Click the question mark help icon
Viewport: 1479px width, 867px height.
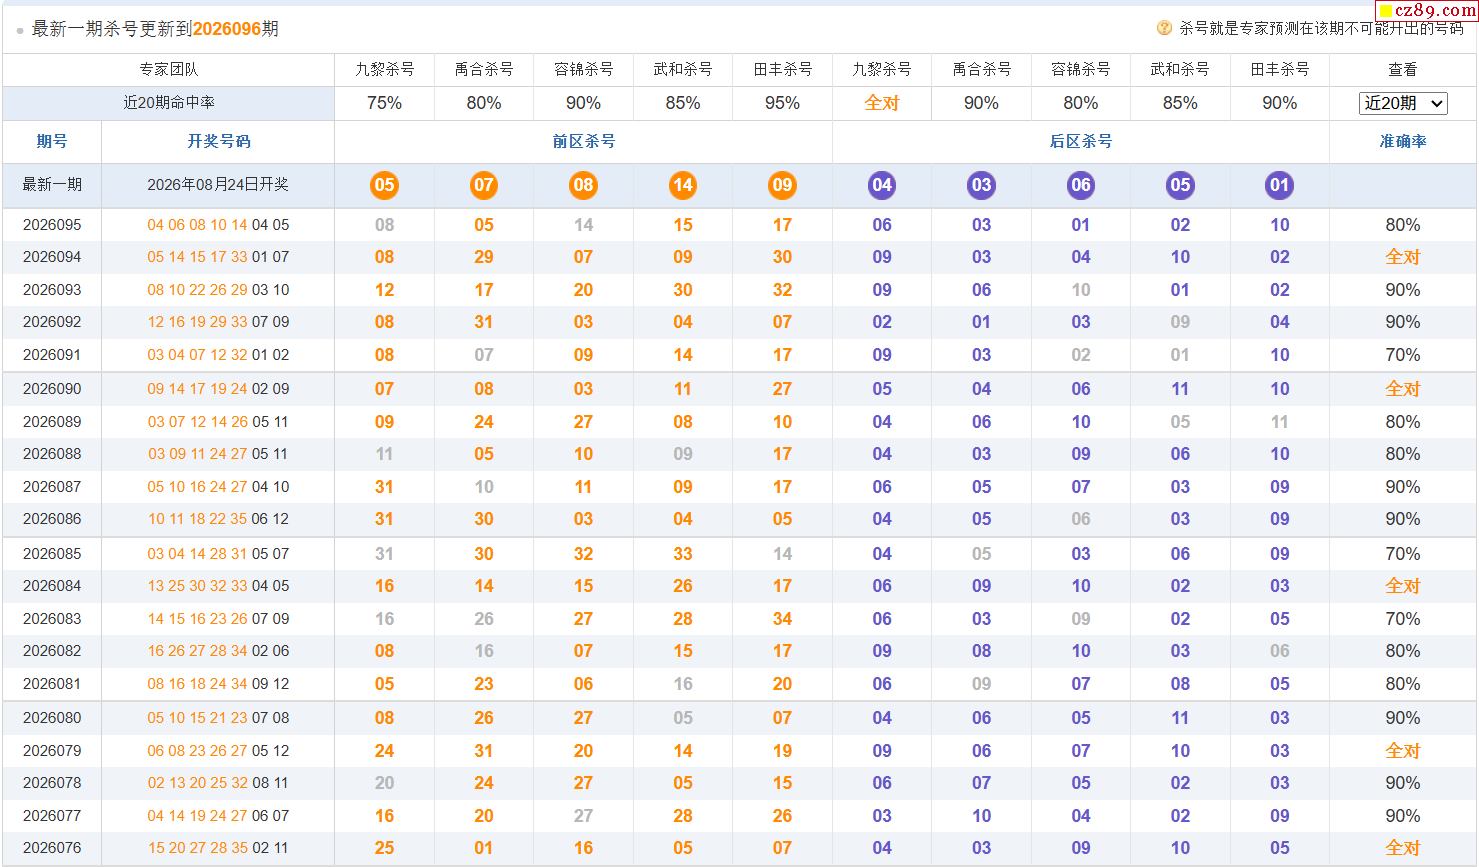click(x=1164, y=28)
